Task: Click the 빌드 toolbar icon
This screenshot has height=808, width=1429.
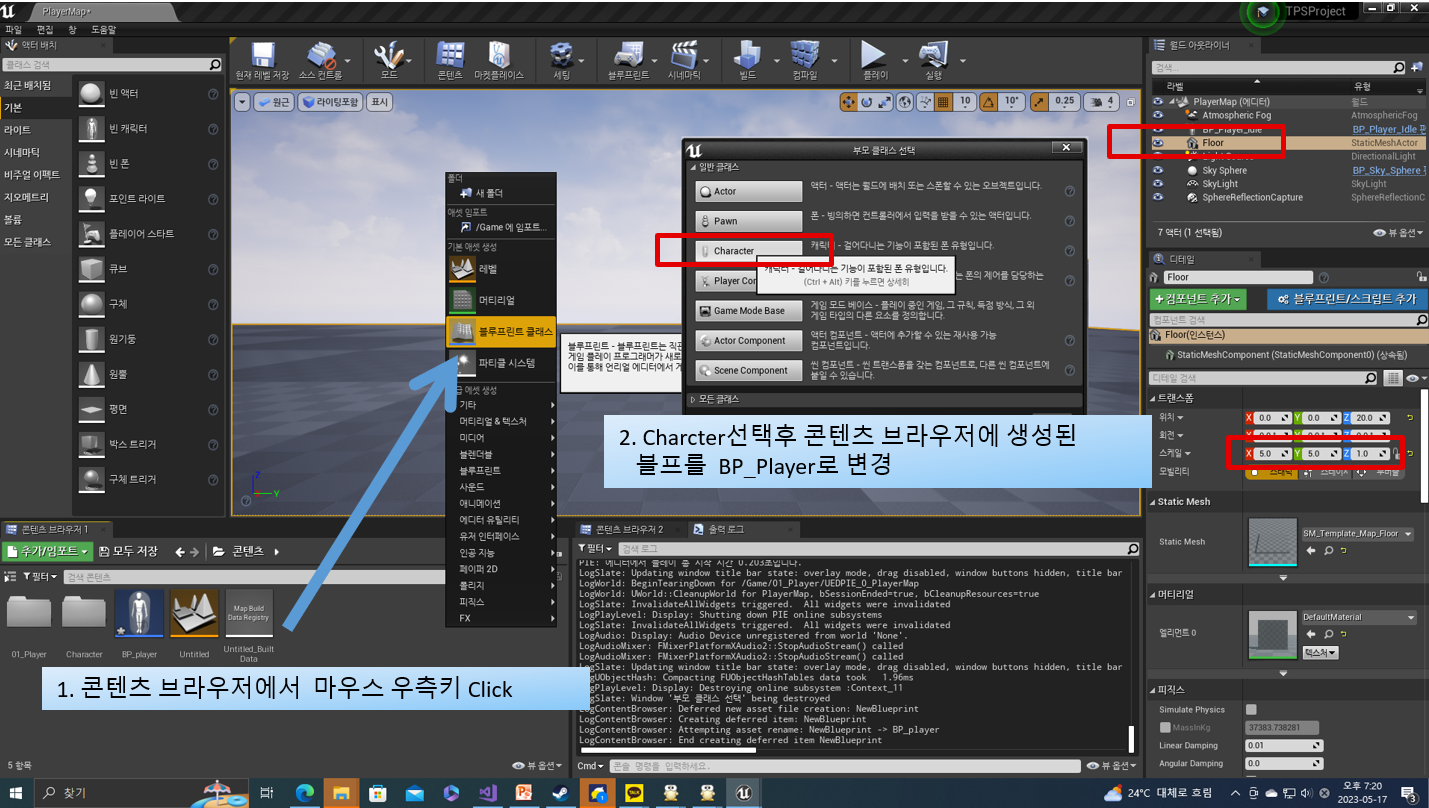Action: pyautogui.click(x=747, y=56)
